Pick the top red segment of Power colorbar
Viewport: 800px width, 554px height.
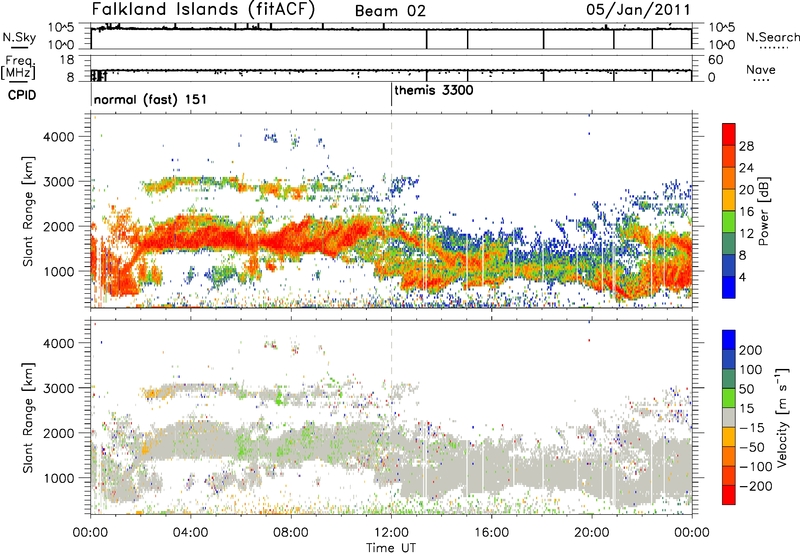(x=729, y=134)
